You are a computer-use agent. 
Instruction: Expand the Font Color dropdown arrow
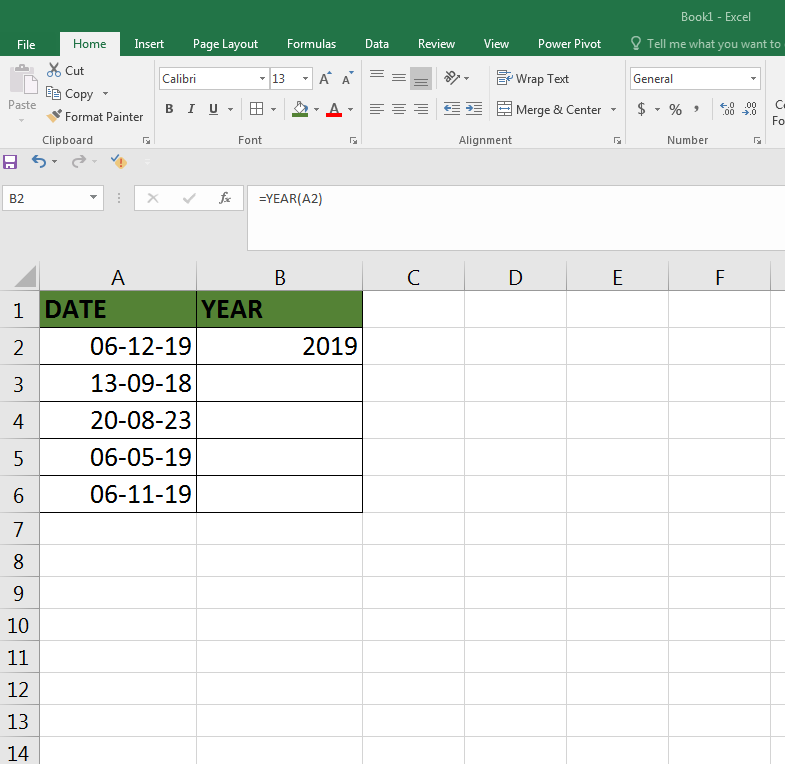point(350,109)
